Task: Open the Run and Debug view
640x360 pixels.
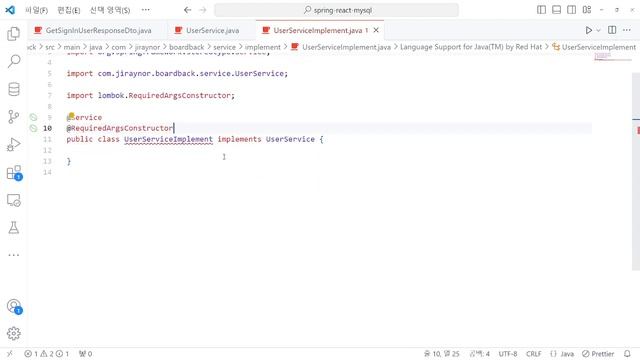Action: coord(13,144)
